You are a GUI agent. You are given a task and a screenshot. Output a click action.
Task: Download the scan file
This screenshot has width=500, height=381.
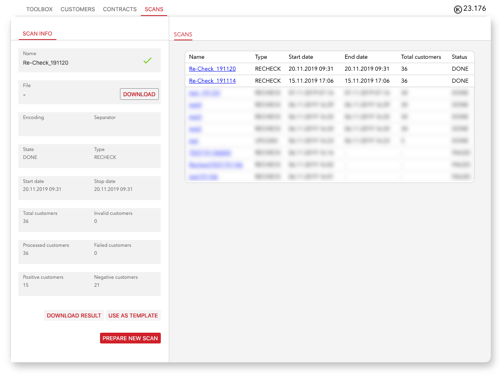[x=139, y=94]
